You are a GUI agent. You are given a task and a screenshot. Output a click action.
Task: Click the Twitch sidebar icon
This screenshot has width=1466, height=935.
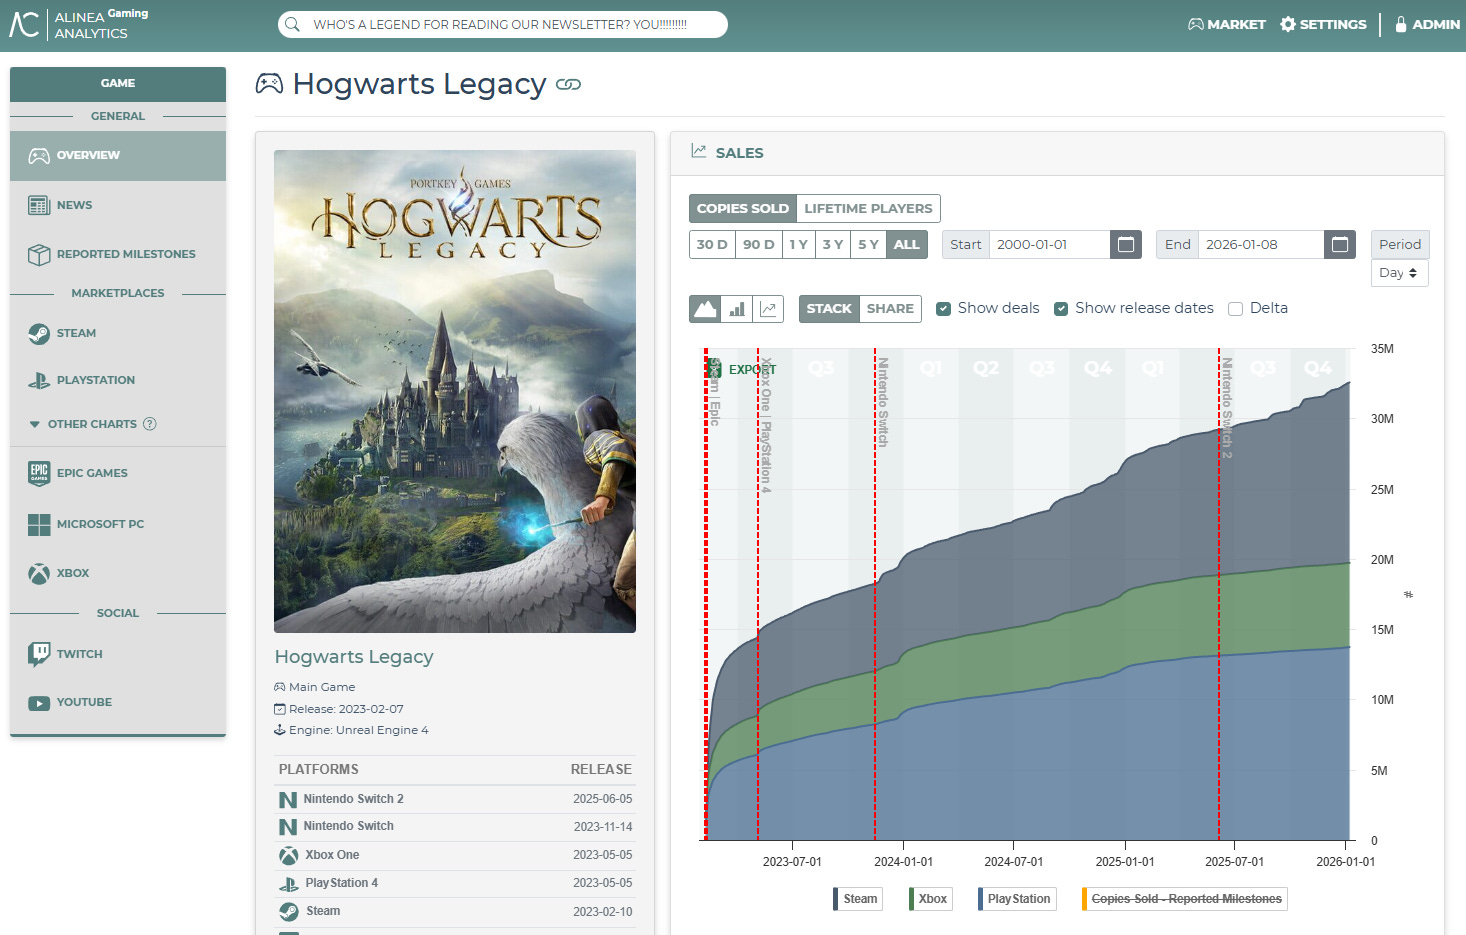click(39, 654)
